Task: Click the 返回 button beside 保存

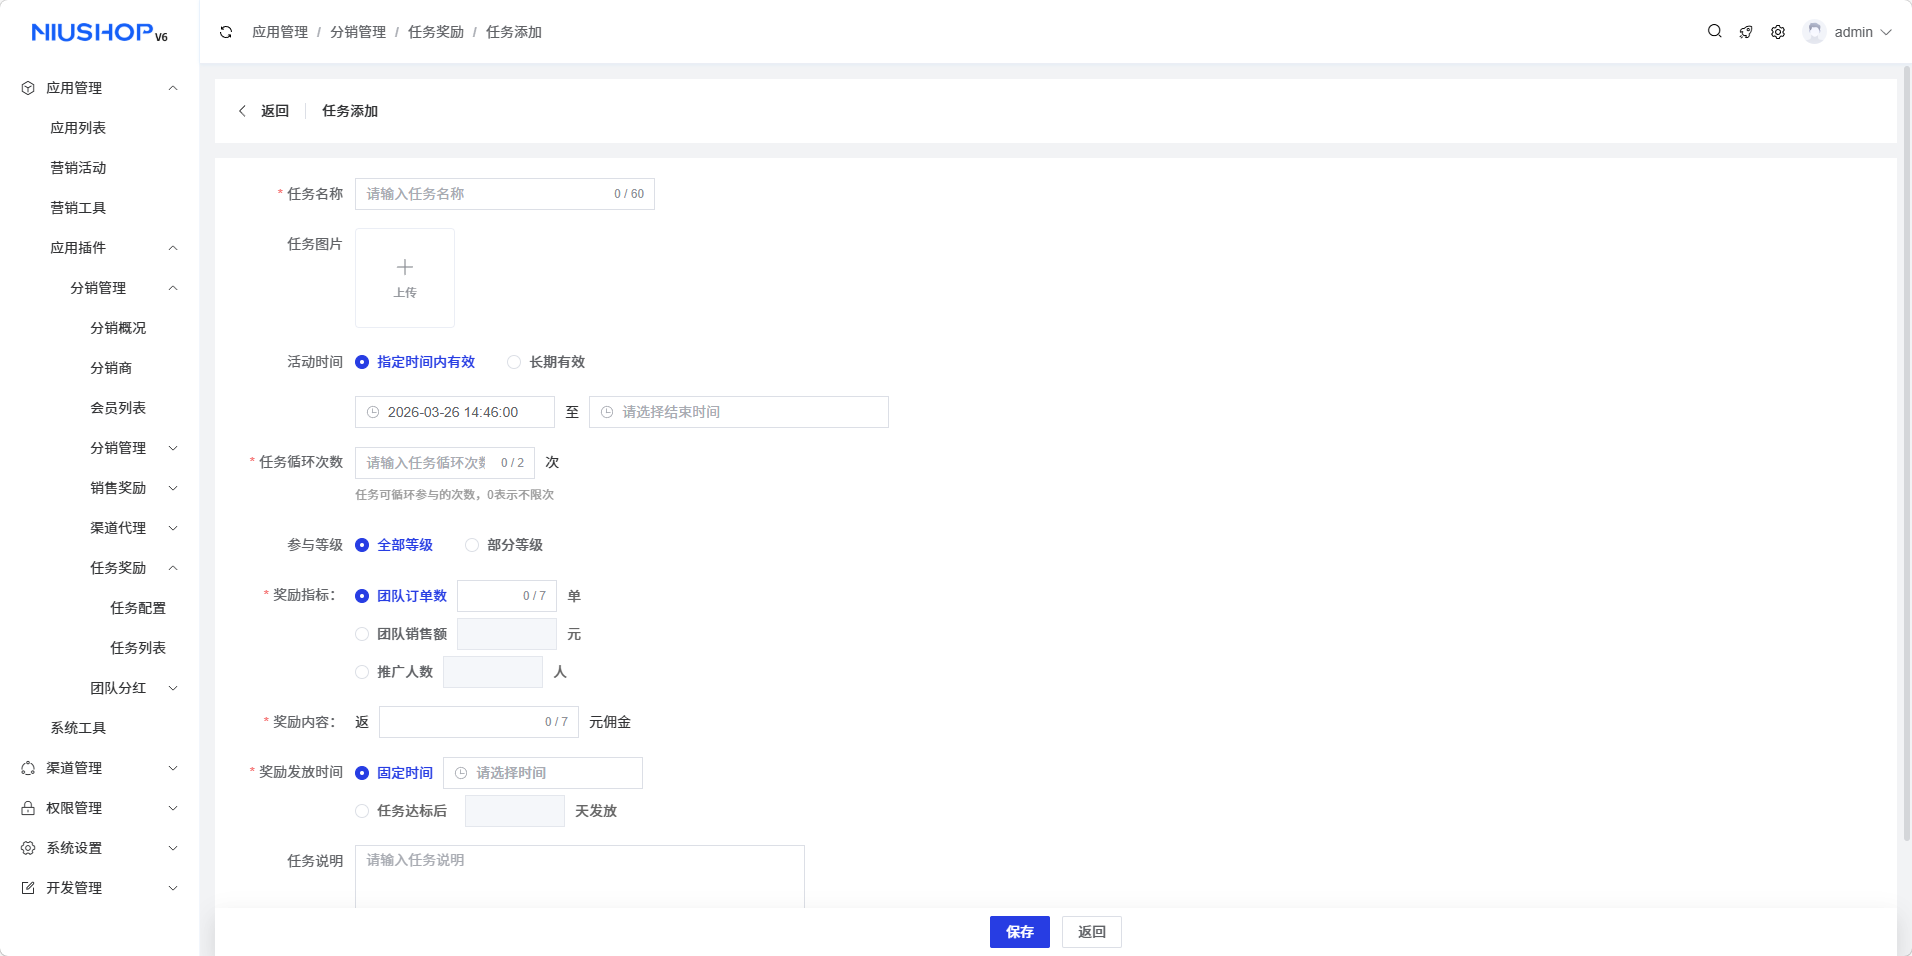Action: point(1091,932)
